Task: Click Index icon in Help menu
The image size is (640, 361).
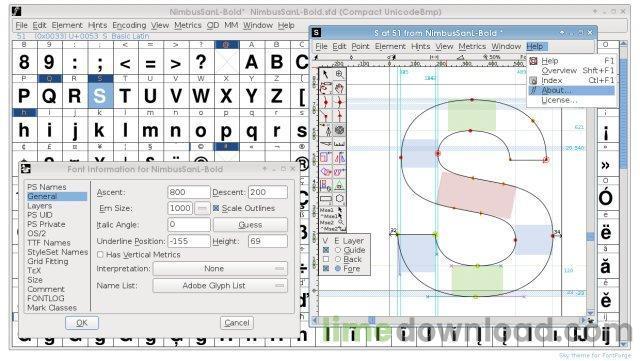Action: [533, 80]
